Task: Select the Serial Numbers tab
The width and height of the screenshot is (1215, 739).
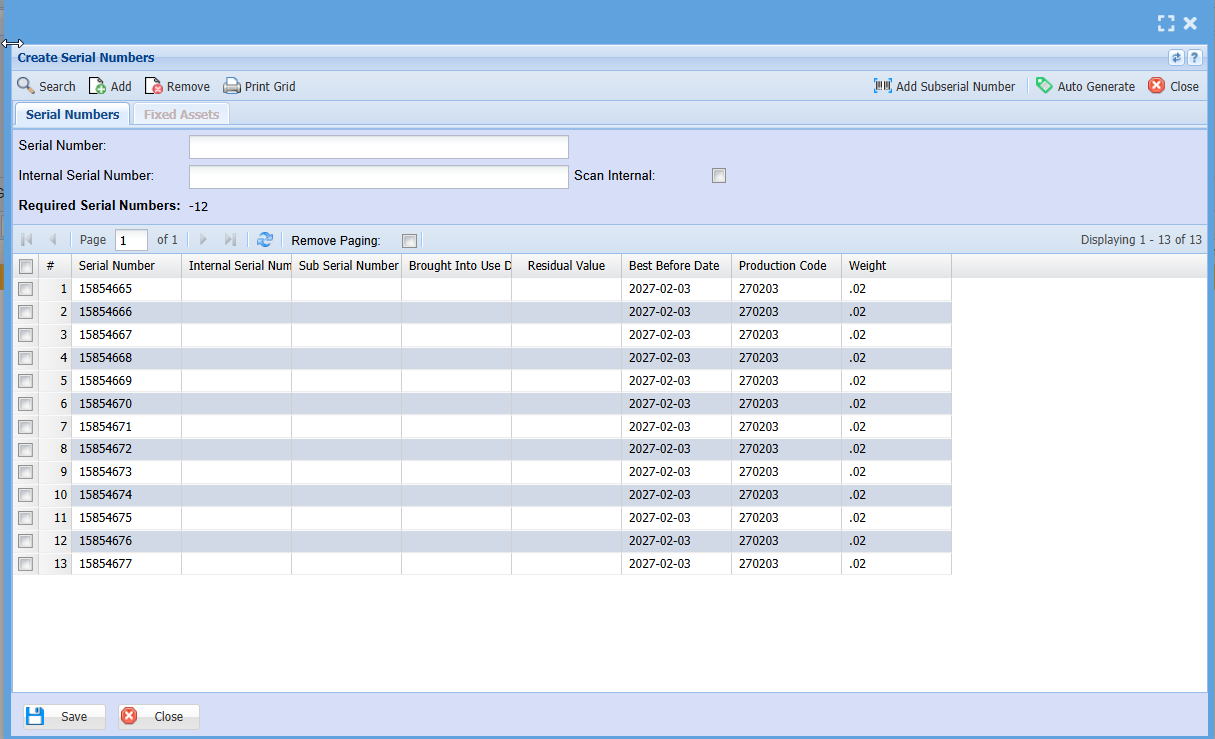Action: (x=72, y=114)
